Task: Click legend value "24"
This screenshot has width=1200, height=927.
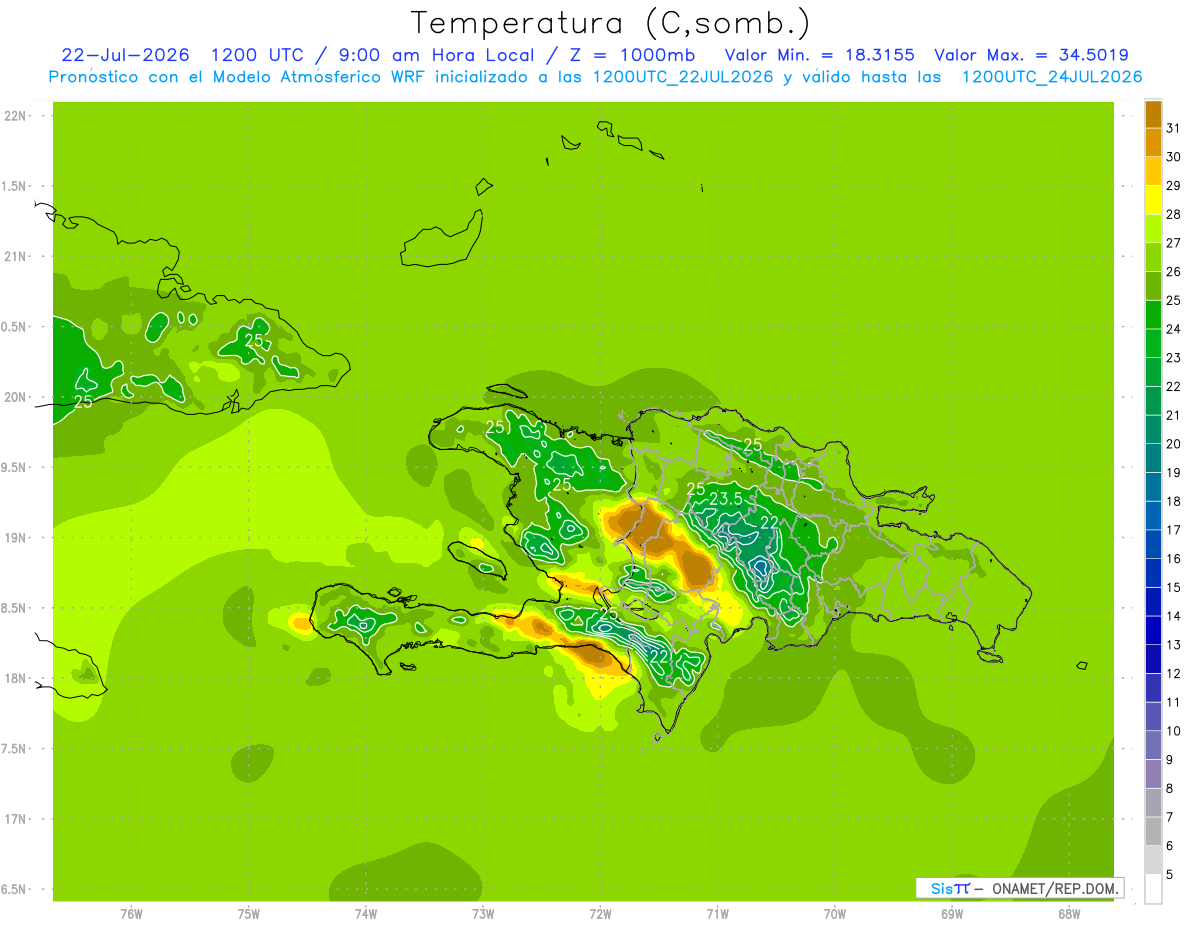Action: pyautogui.click(x=1174, y=329)
